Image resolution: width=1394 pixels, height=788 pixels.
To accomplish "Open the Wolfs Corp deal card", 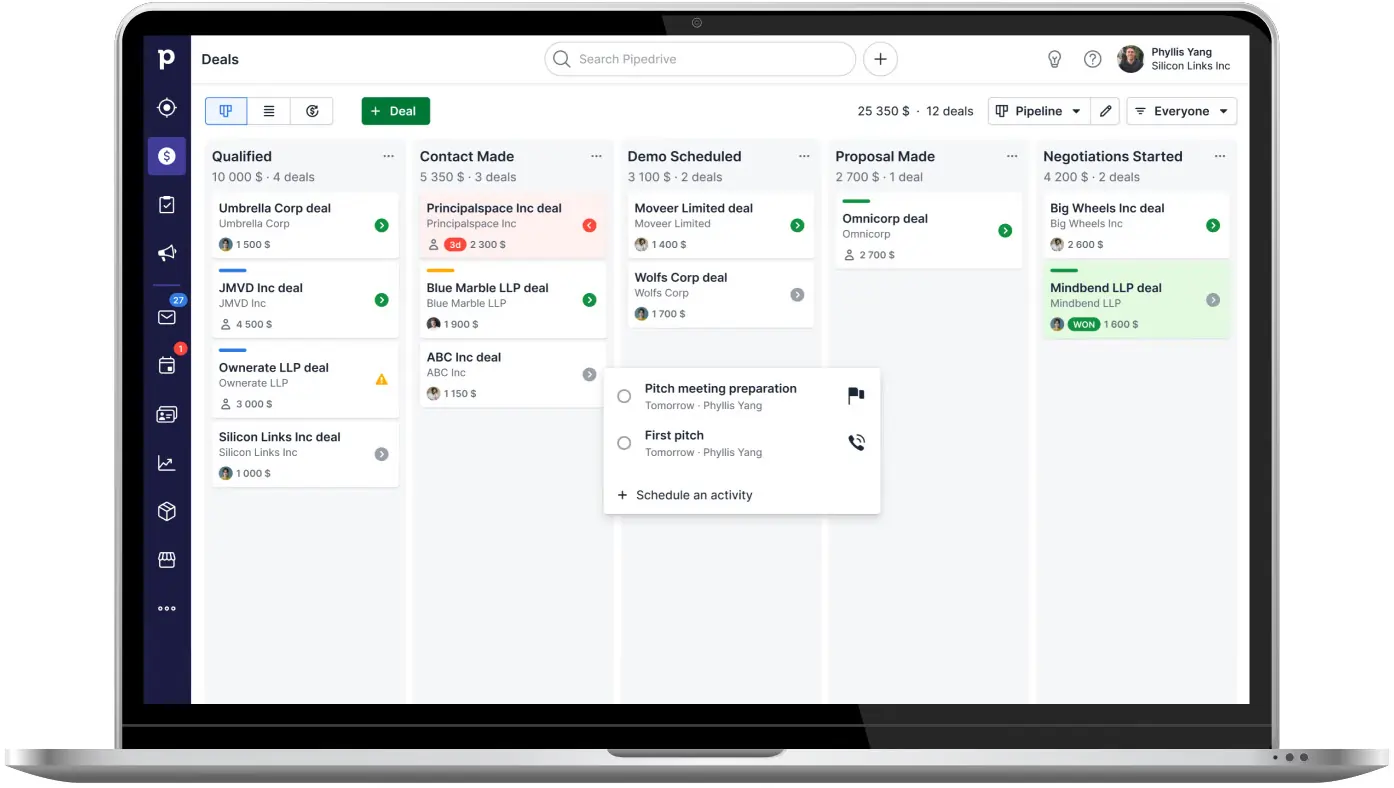I will pyautogui.click(x=721, y=295).
